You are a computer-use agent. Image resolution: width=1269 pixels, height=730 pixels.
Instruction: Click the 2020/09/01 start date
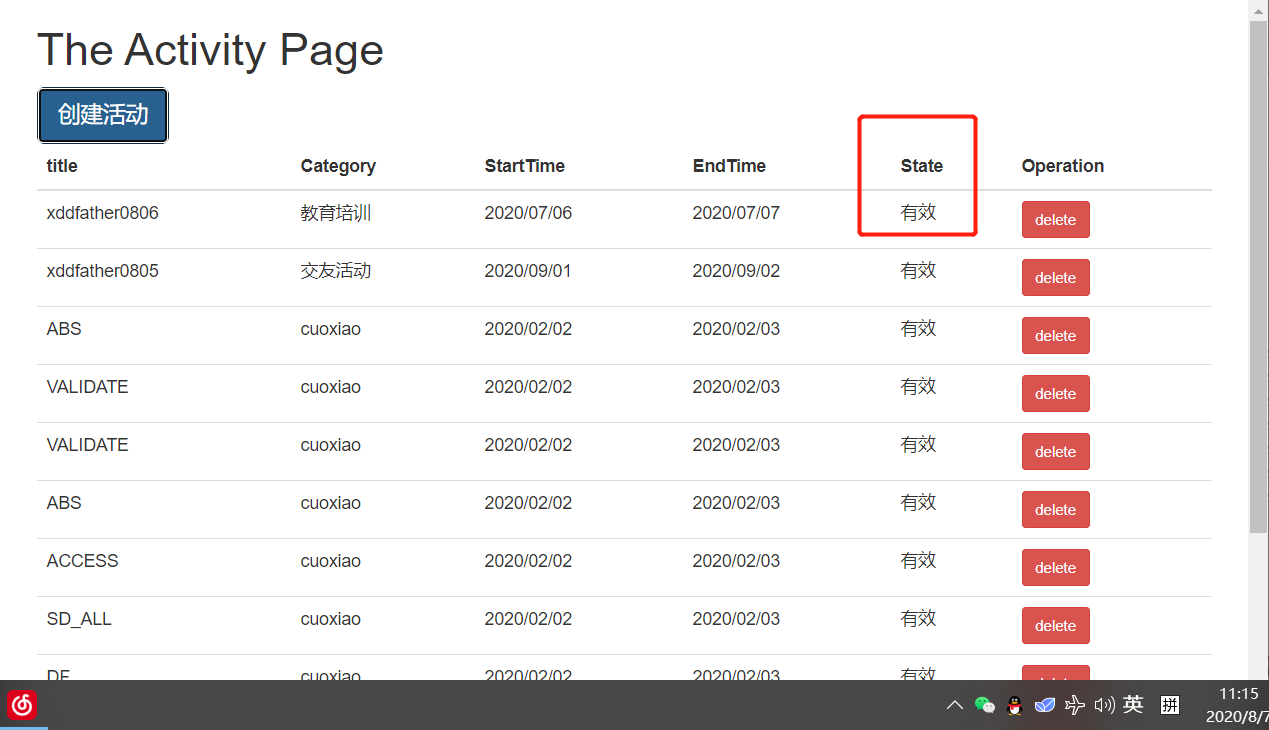pos(528,271)
